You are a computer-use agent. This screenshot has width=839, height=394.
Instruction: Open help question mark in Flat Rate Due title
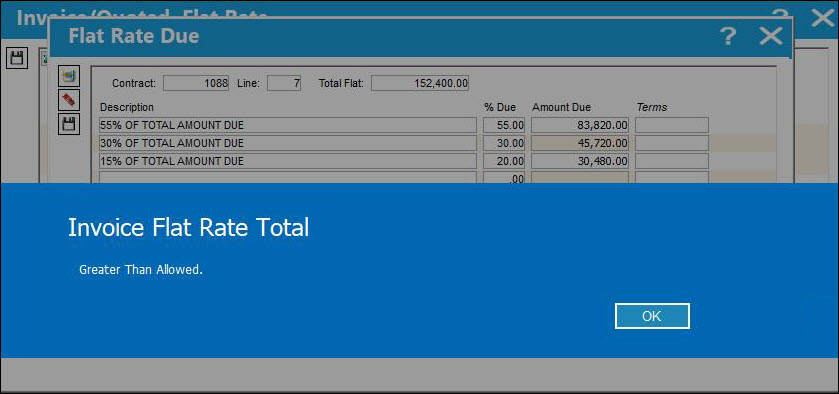click(x=728, y=36)
